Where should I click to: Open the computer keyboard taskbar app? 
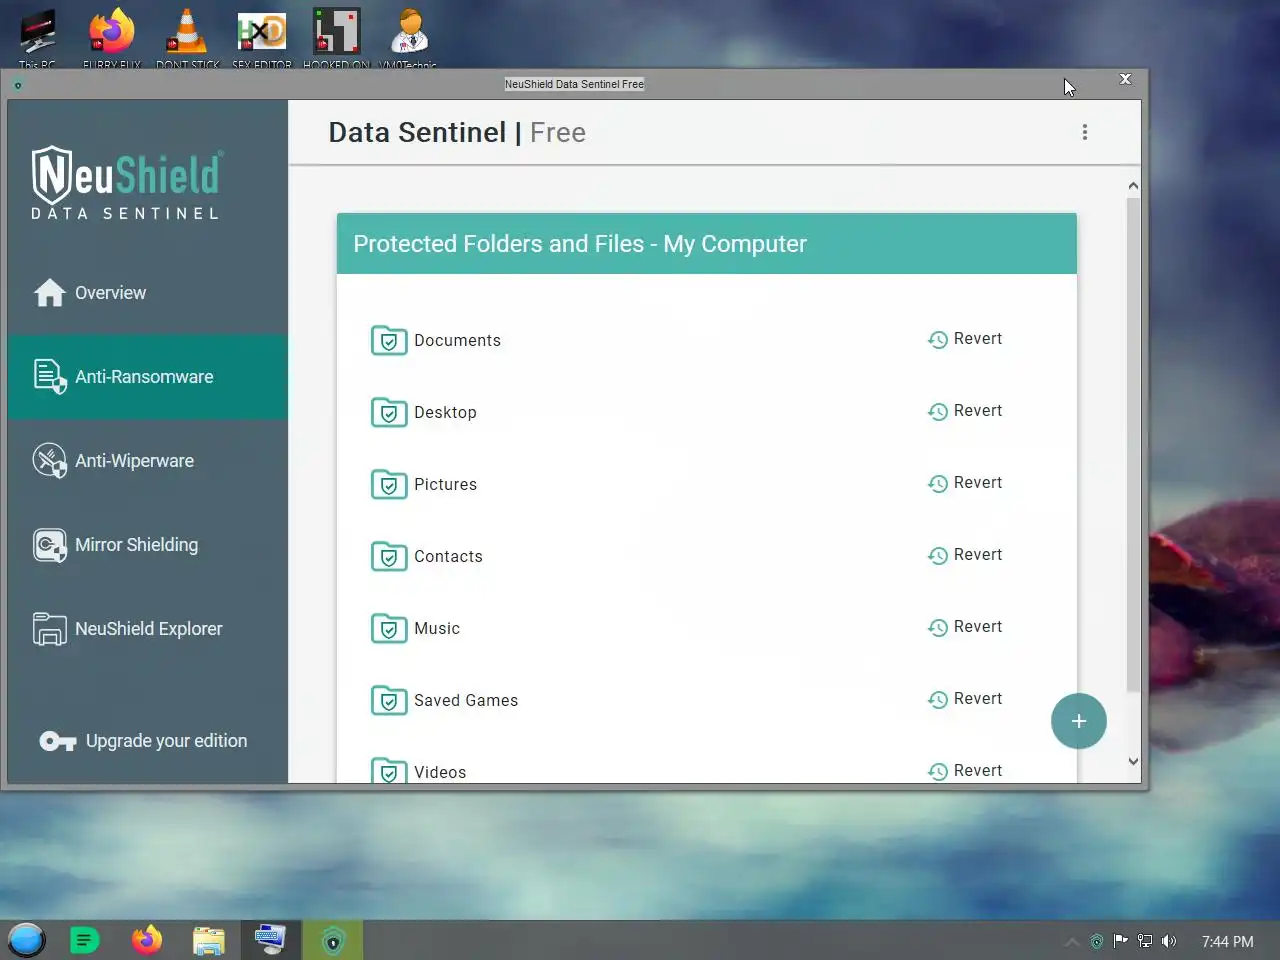(x=270, y=940)
